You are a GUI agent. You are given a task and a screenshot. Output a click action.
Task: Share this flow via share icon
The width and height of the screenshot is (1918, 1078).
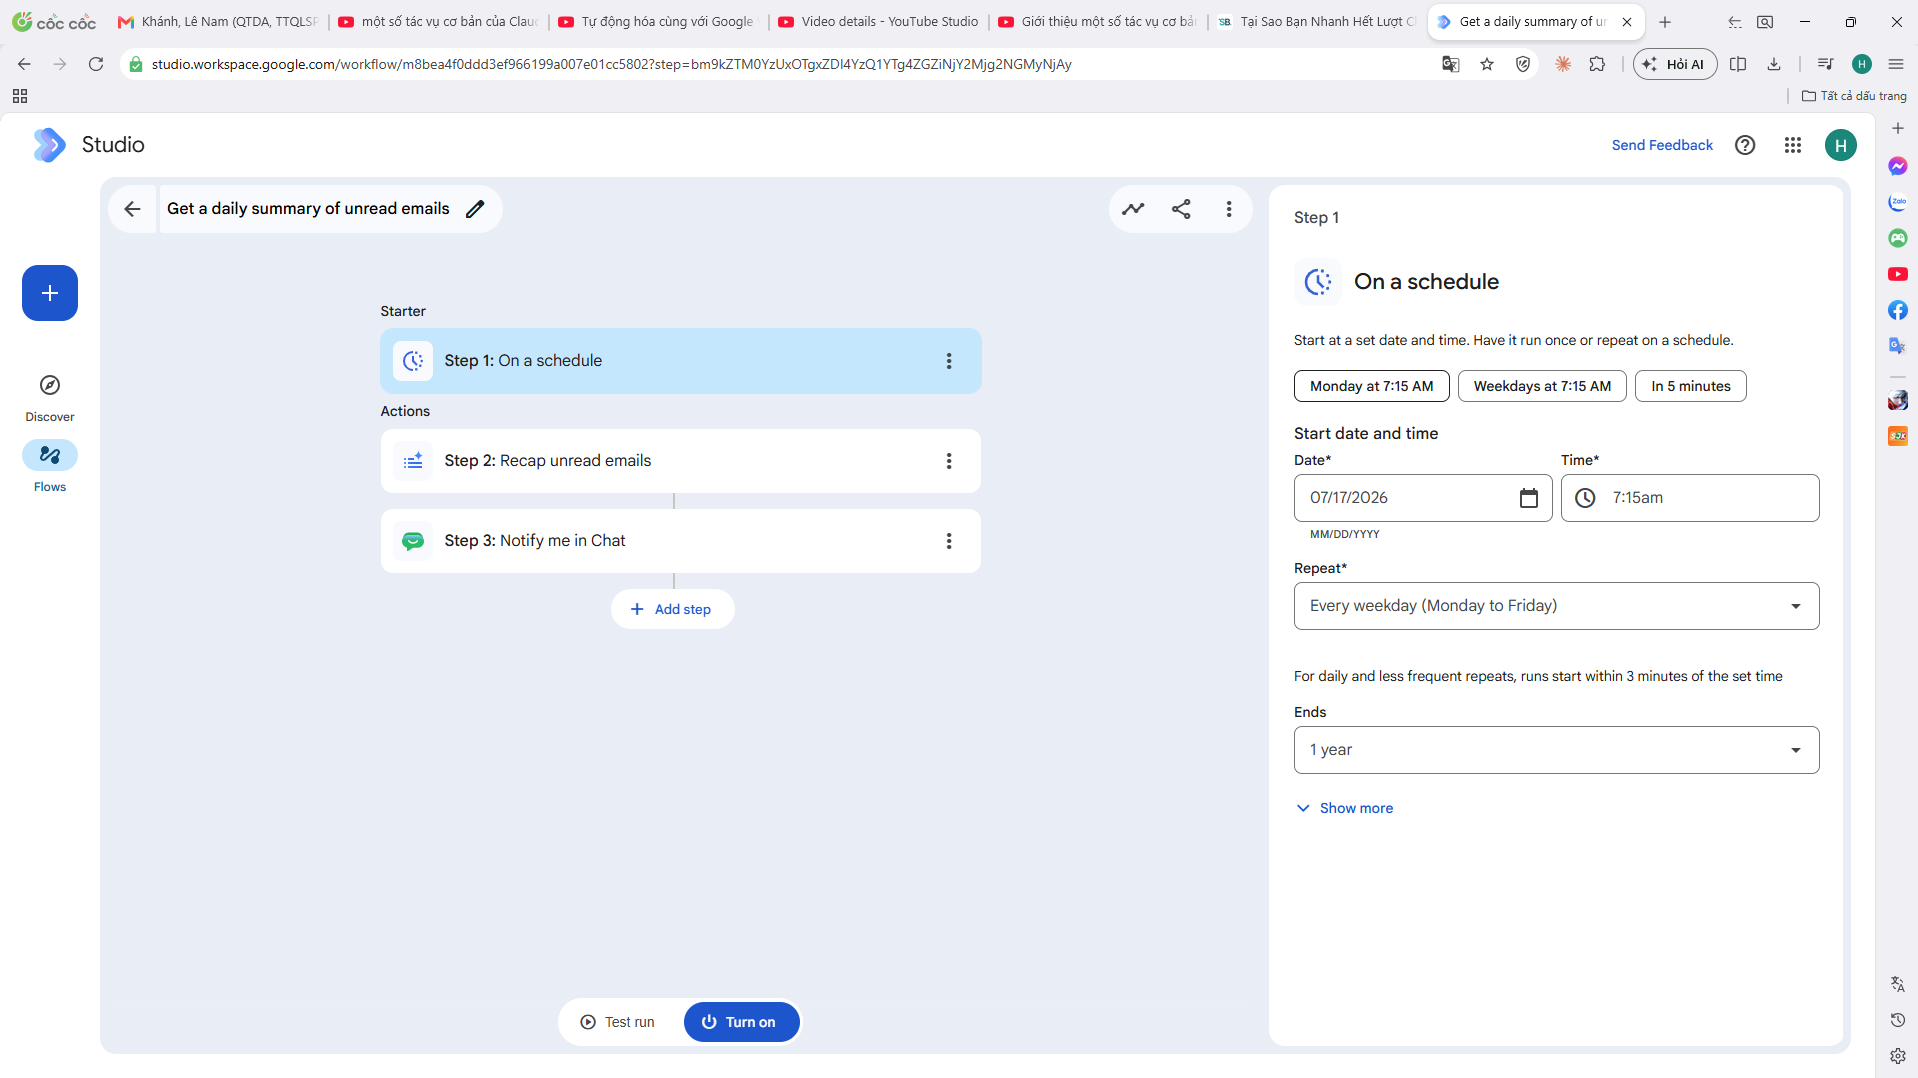point(1181,209)
